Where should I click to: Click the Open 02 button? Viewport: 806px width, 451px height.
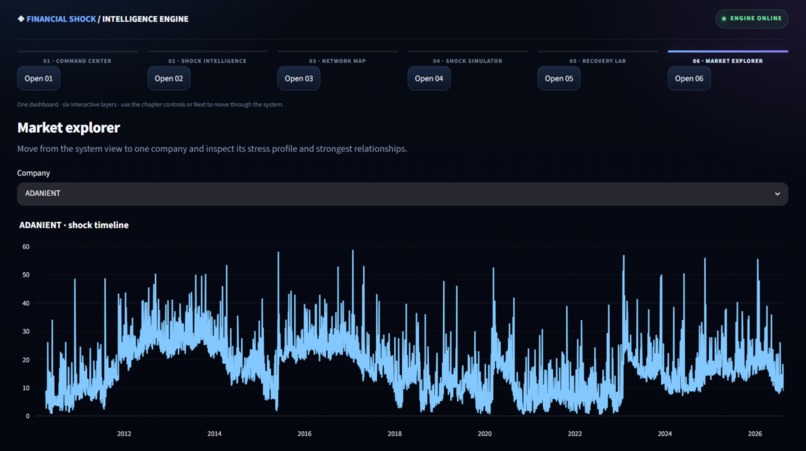[x=169, y=79]
